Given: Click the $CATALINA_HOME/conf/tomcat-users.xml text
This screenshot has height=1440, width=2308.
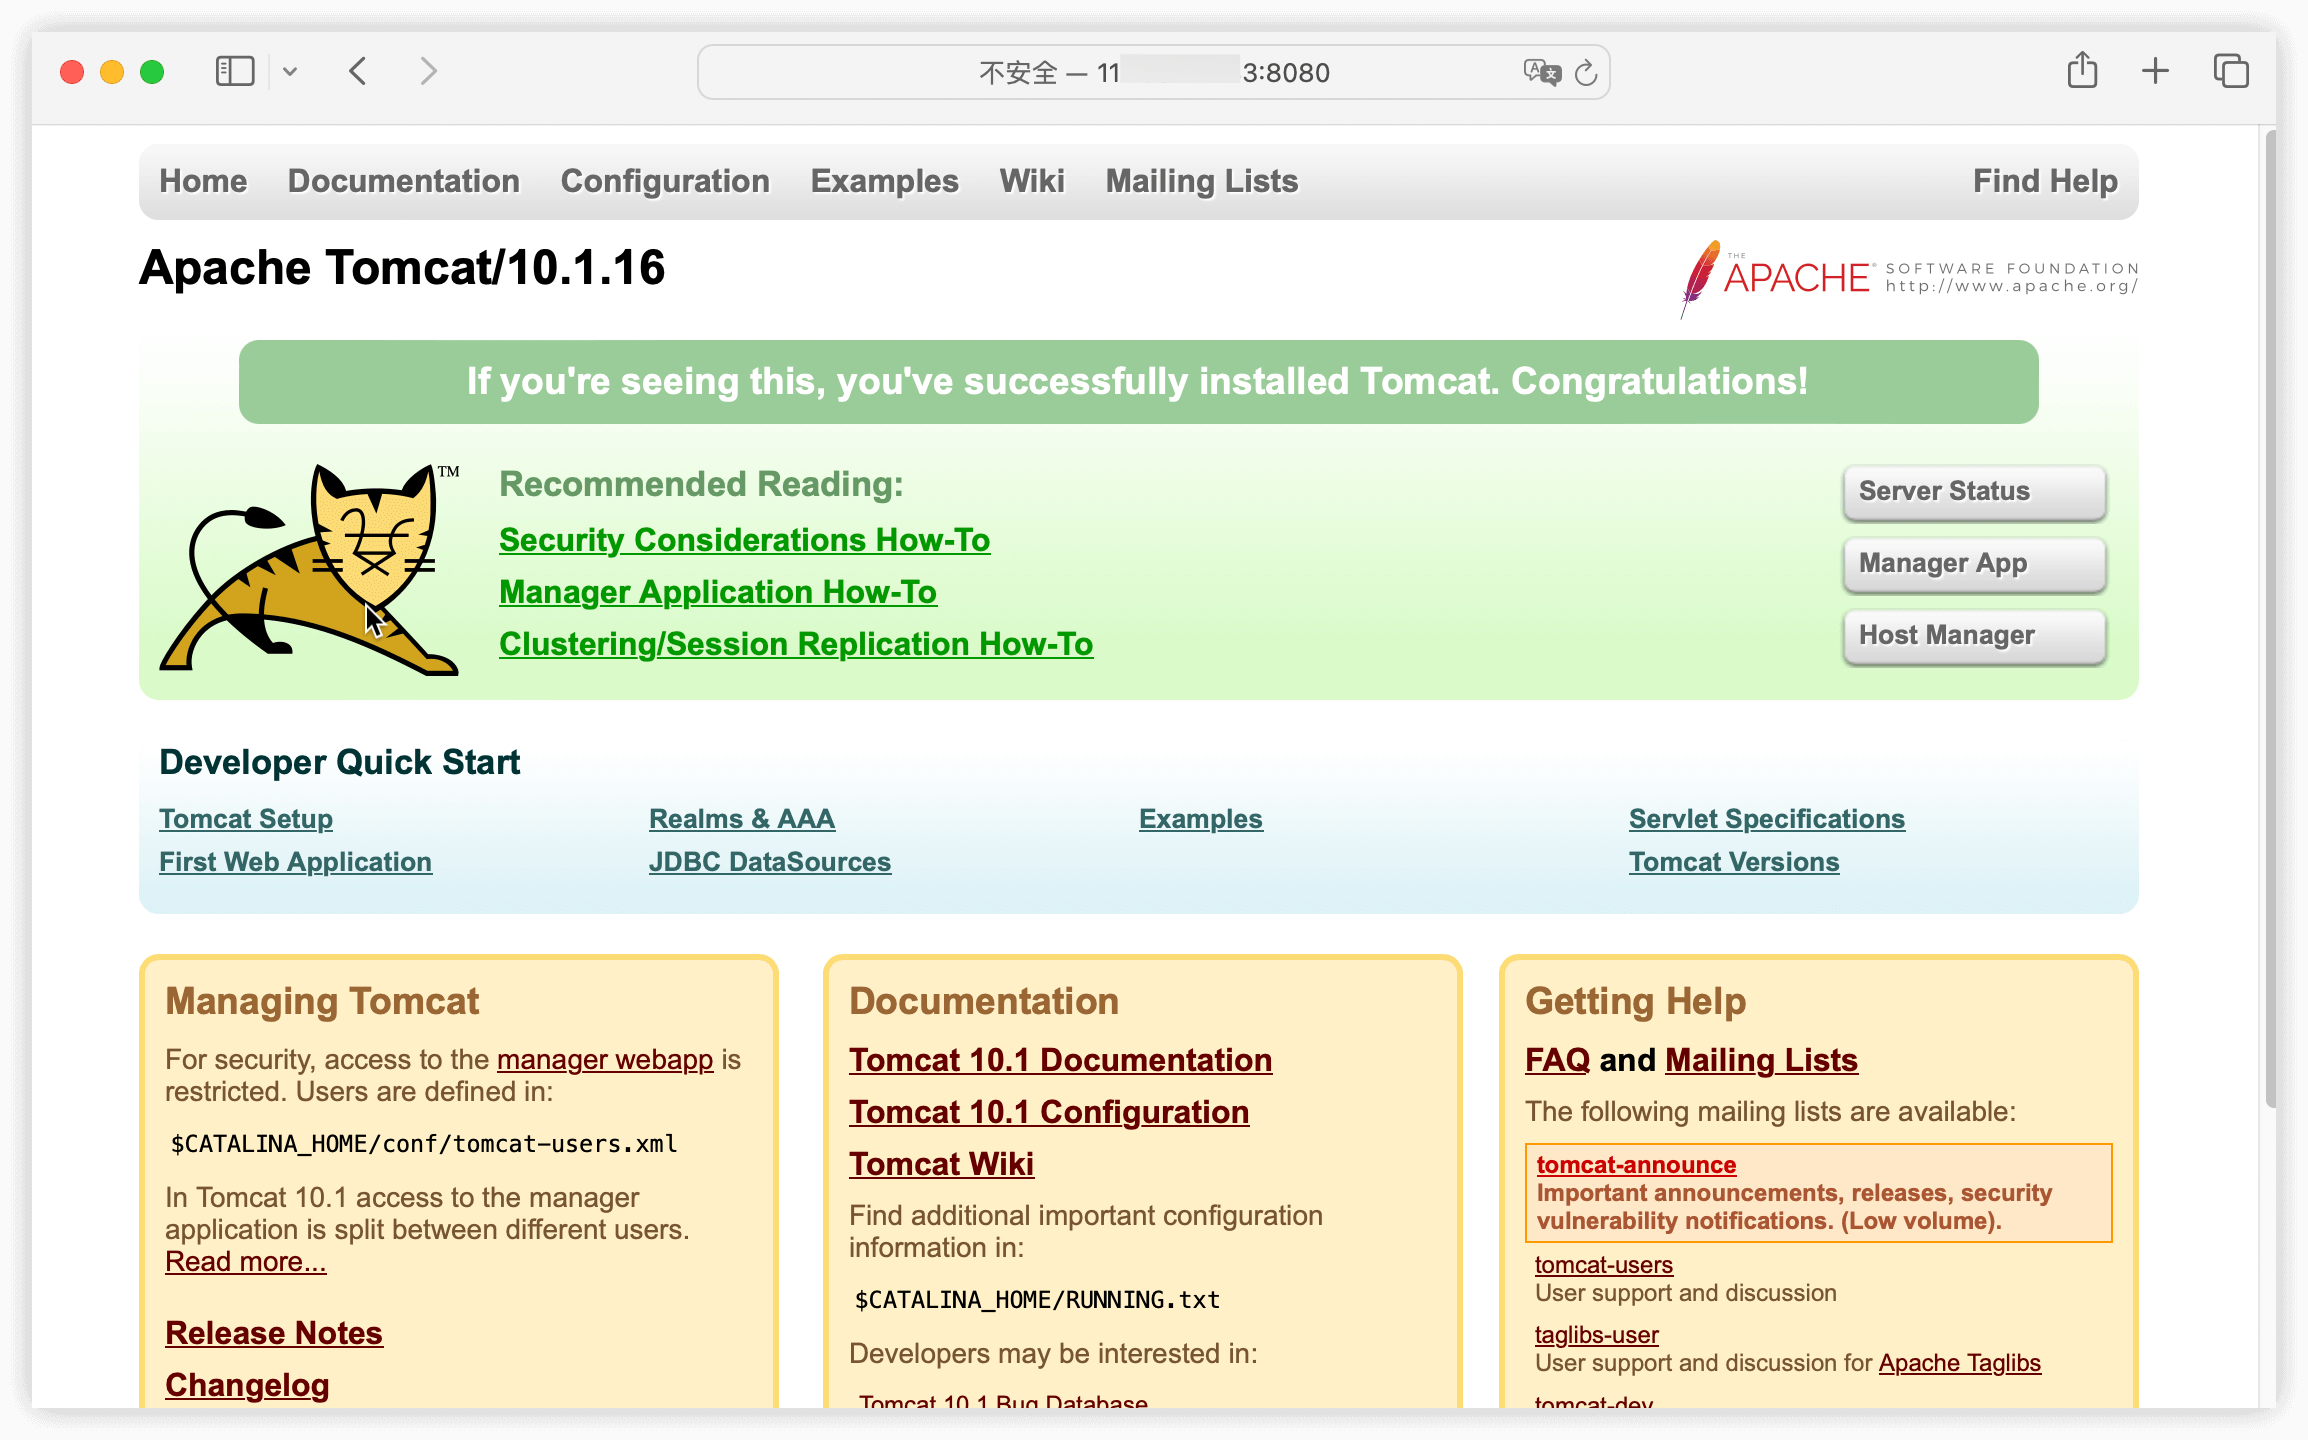Looking at the screenshot, I should 424,1144.
